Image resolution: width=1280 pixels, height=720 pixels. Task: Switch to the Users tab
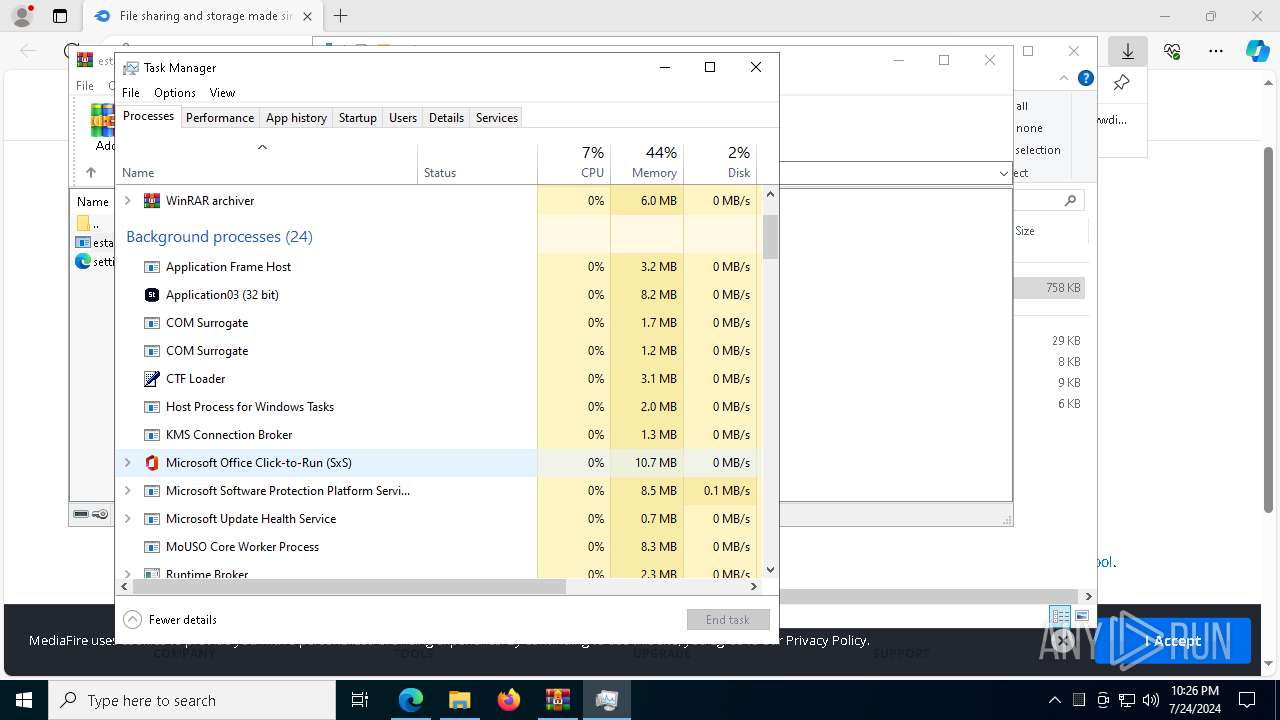pos(403,118)
